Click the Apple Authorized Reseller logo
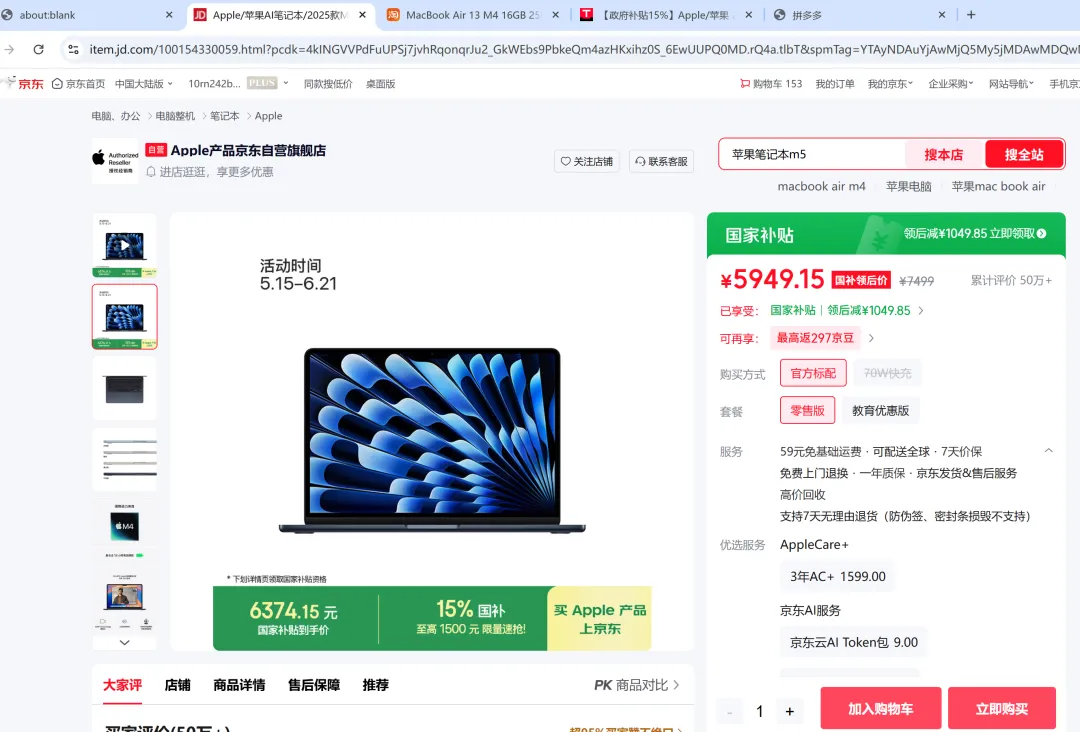 [116, 160]
